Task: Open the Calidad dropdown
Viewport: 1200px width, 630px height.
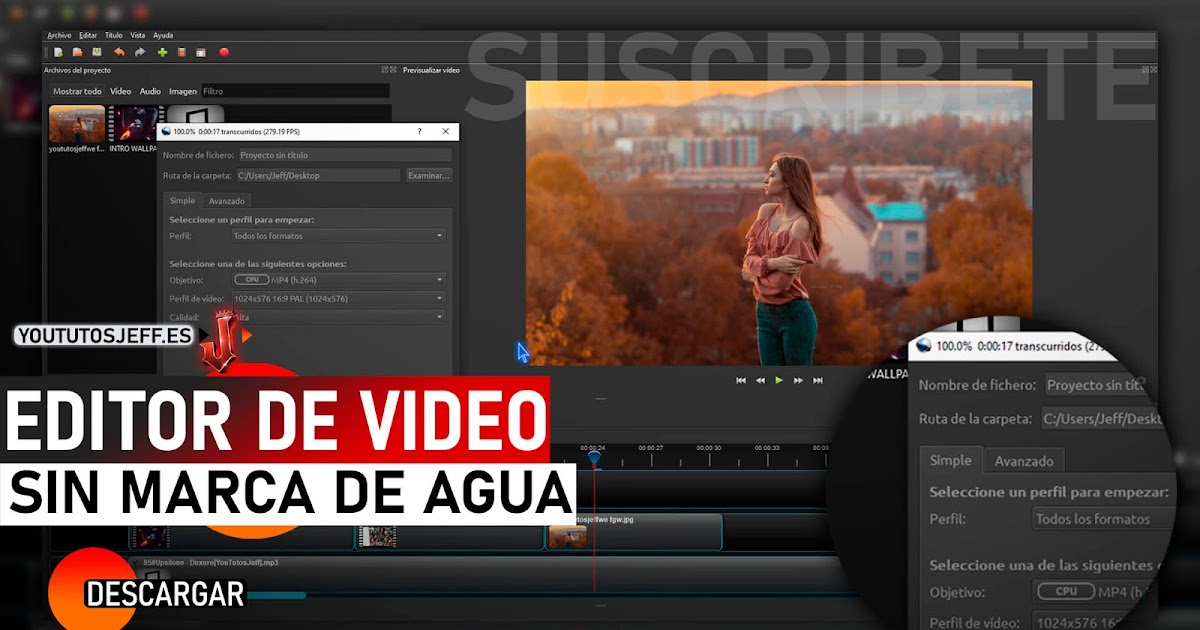Action: pyautogui.click(x=338, y=317)
